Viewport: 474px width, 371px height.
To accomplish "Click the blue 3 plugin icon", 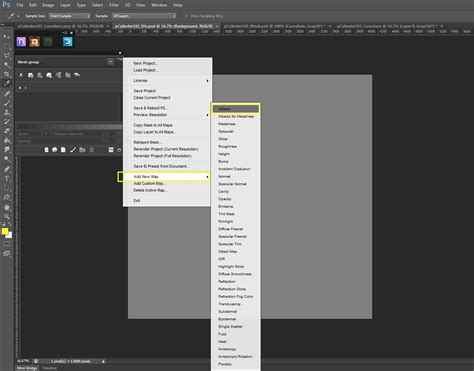I will [x=67, y=42].
